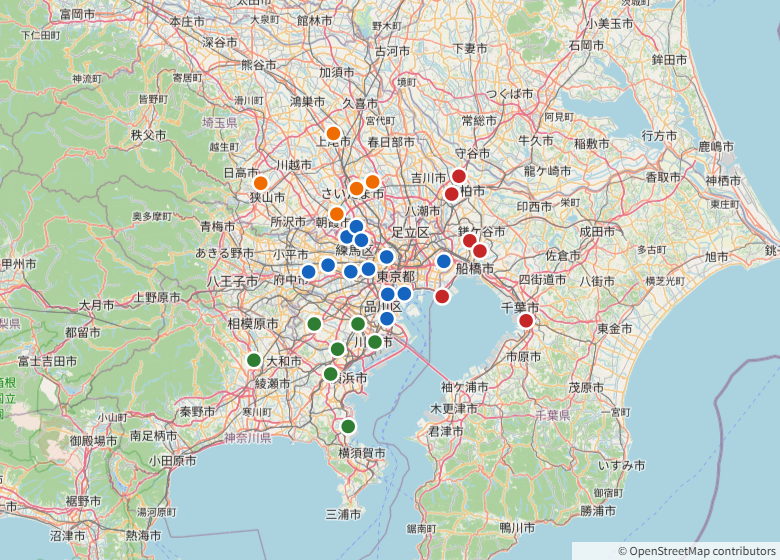Click the 春日部市 city label
Image resolution: width=780 pixels, height=560 pixels.
[x=391, y=142]
